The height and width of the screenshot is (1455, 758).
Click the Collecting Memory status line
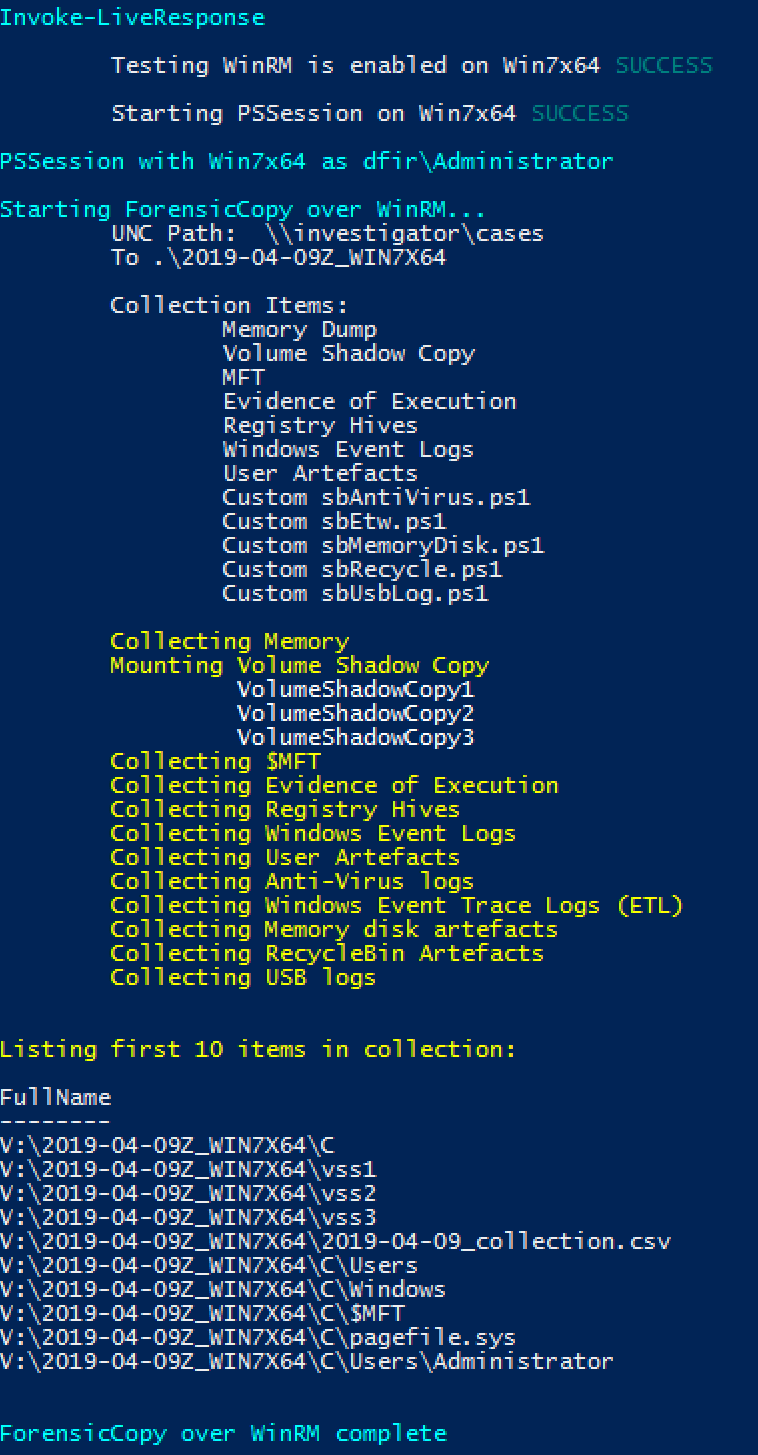[230, 642]
